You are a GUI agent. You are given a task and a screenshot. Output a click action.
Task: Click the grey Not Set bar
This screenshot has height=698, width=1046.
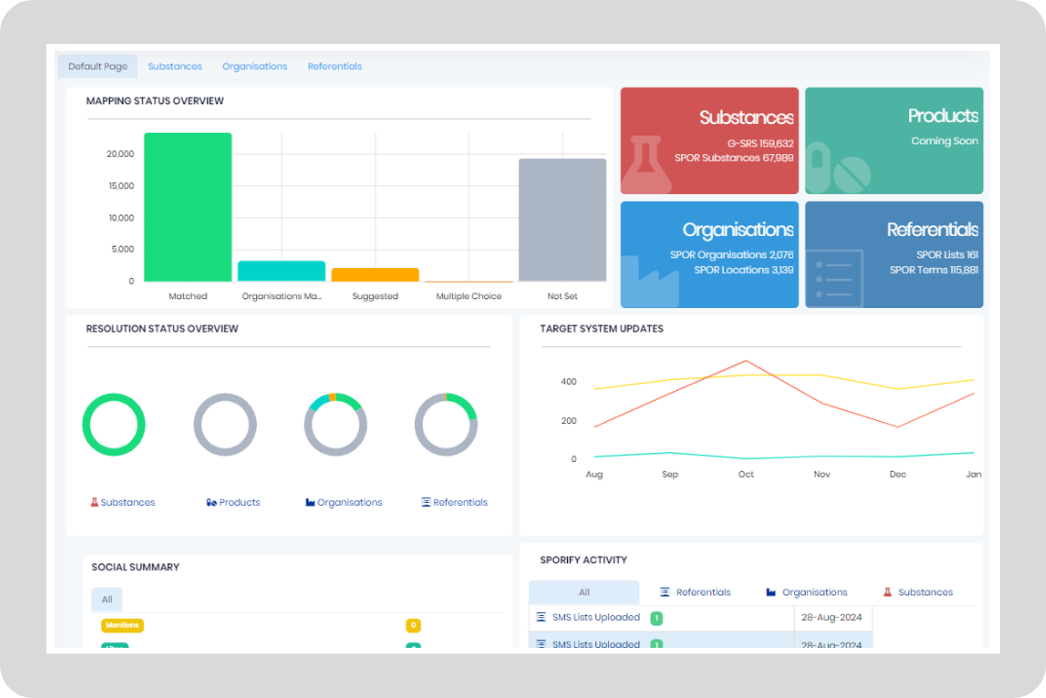pos(562,220)
